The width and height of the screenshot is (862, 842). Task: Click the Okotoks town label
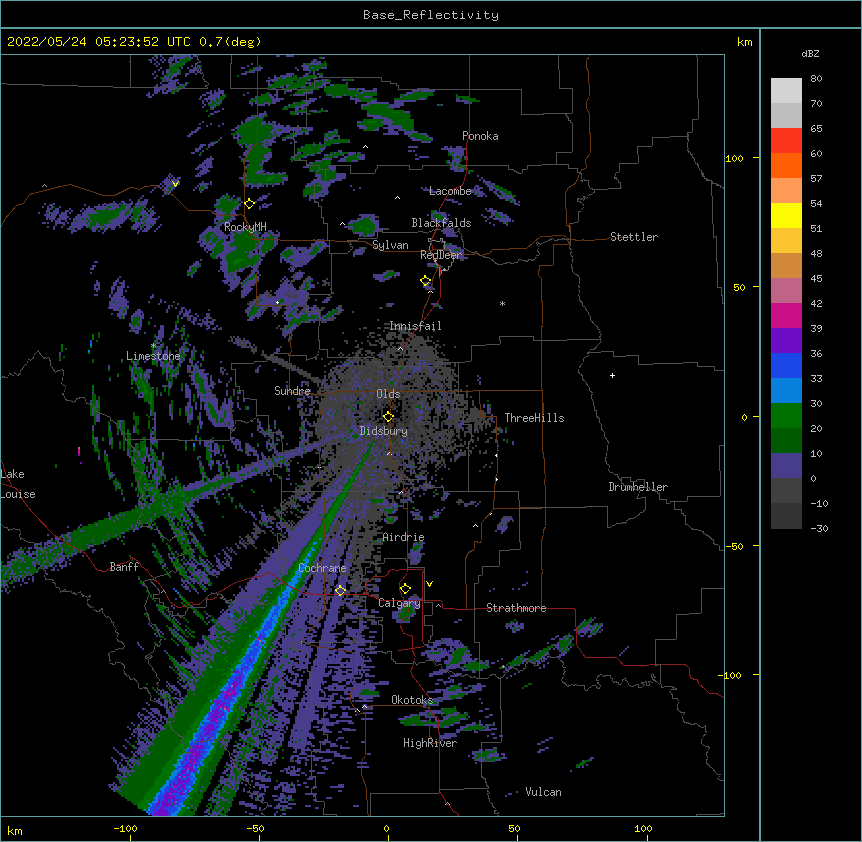click(412, 700)
